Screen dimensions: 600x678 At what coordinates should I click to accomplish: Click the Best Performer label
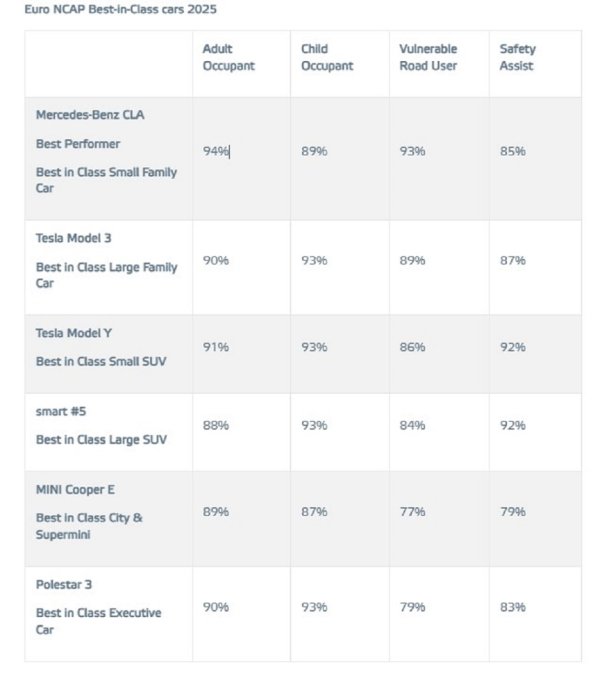click(78, 144)
